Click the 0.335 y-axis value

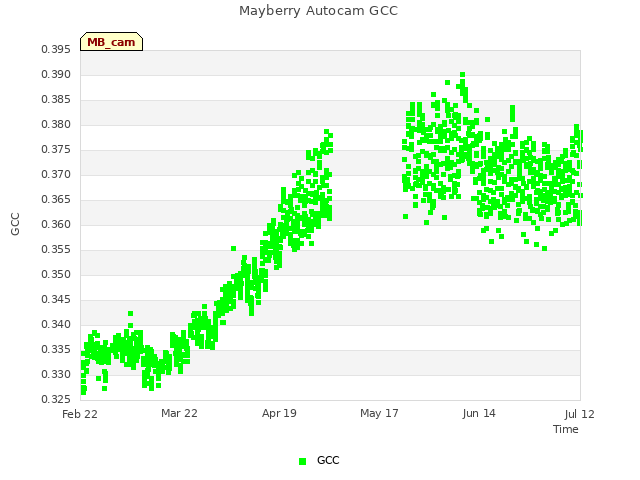56,349
